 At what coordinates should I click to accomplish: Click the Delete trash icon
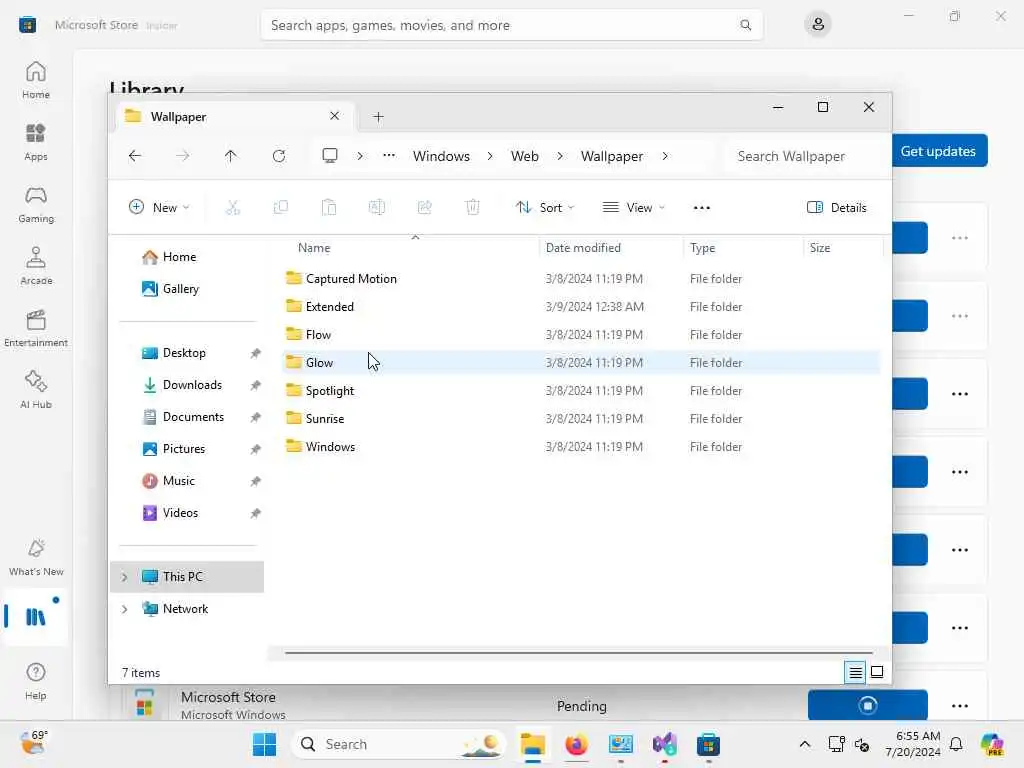(x=473, y=208)
